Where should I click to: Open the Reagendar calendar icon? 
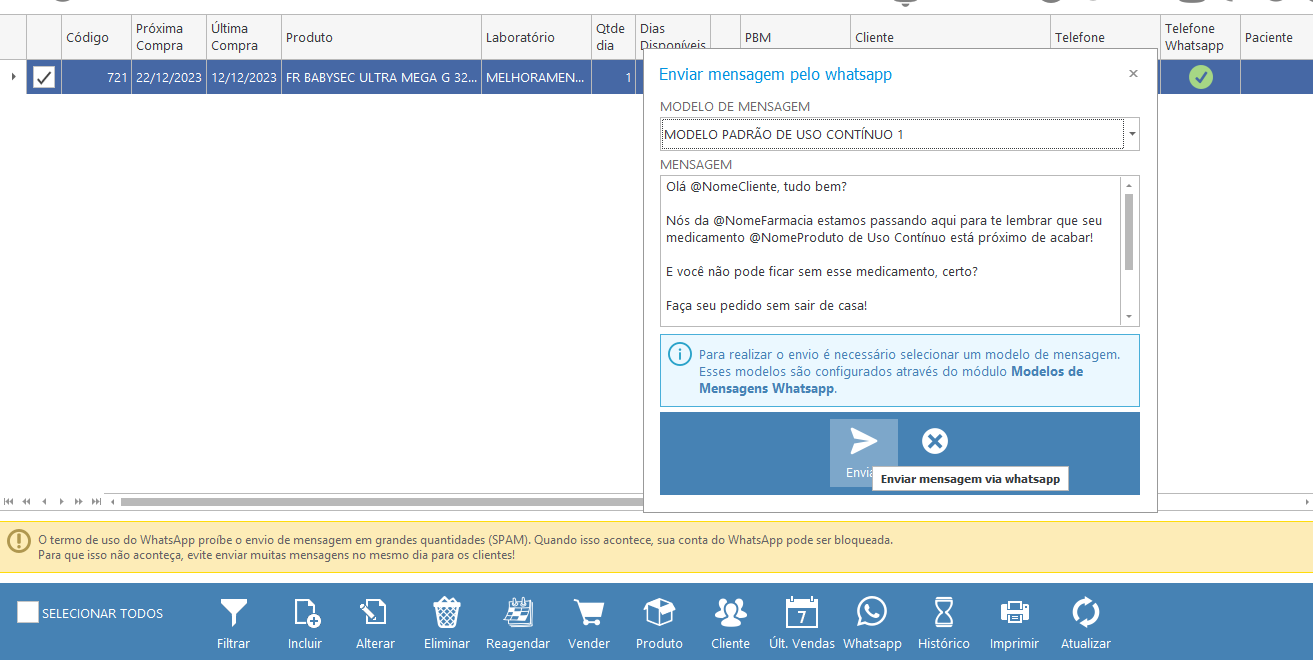pyautogui.click(x=518, y=613)
